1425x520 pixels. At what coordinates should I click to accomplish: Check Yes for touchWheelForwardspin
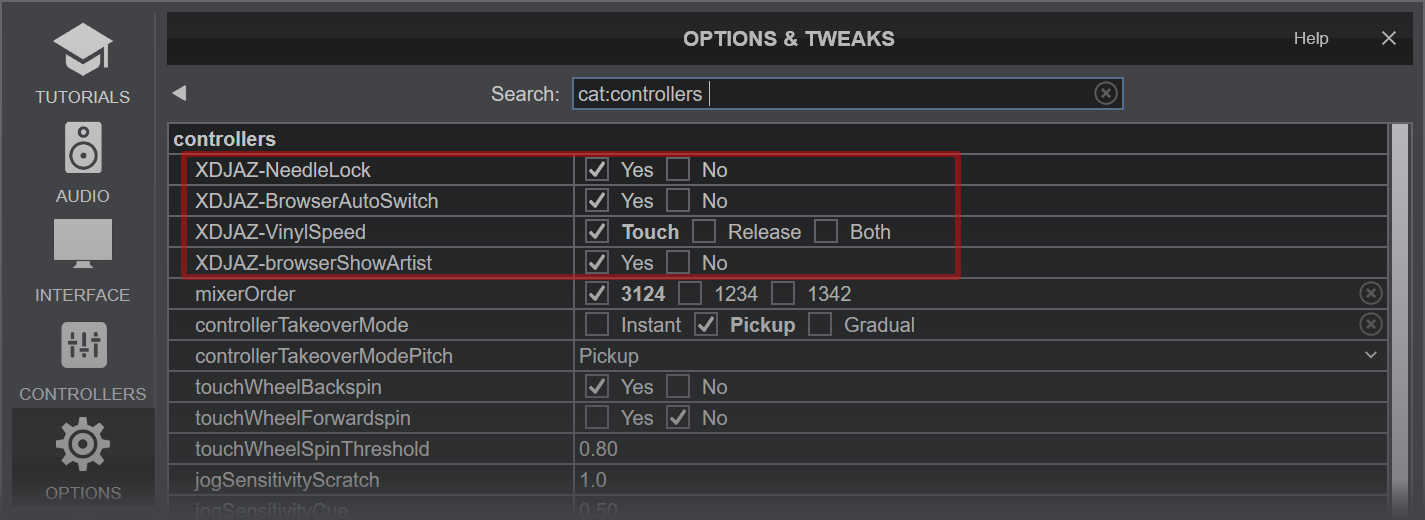(x=598, y=418)
